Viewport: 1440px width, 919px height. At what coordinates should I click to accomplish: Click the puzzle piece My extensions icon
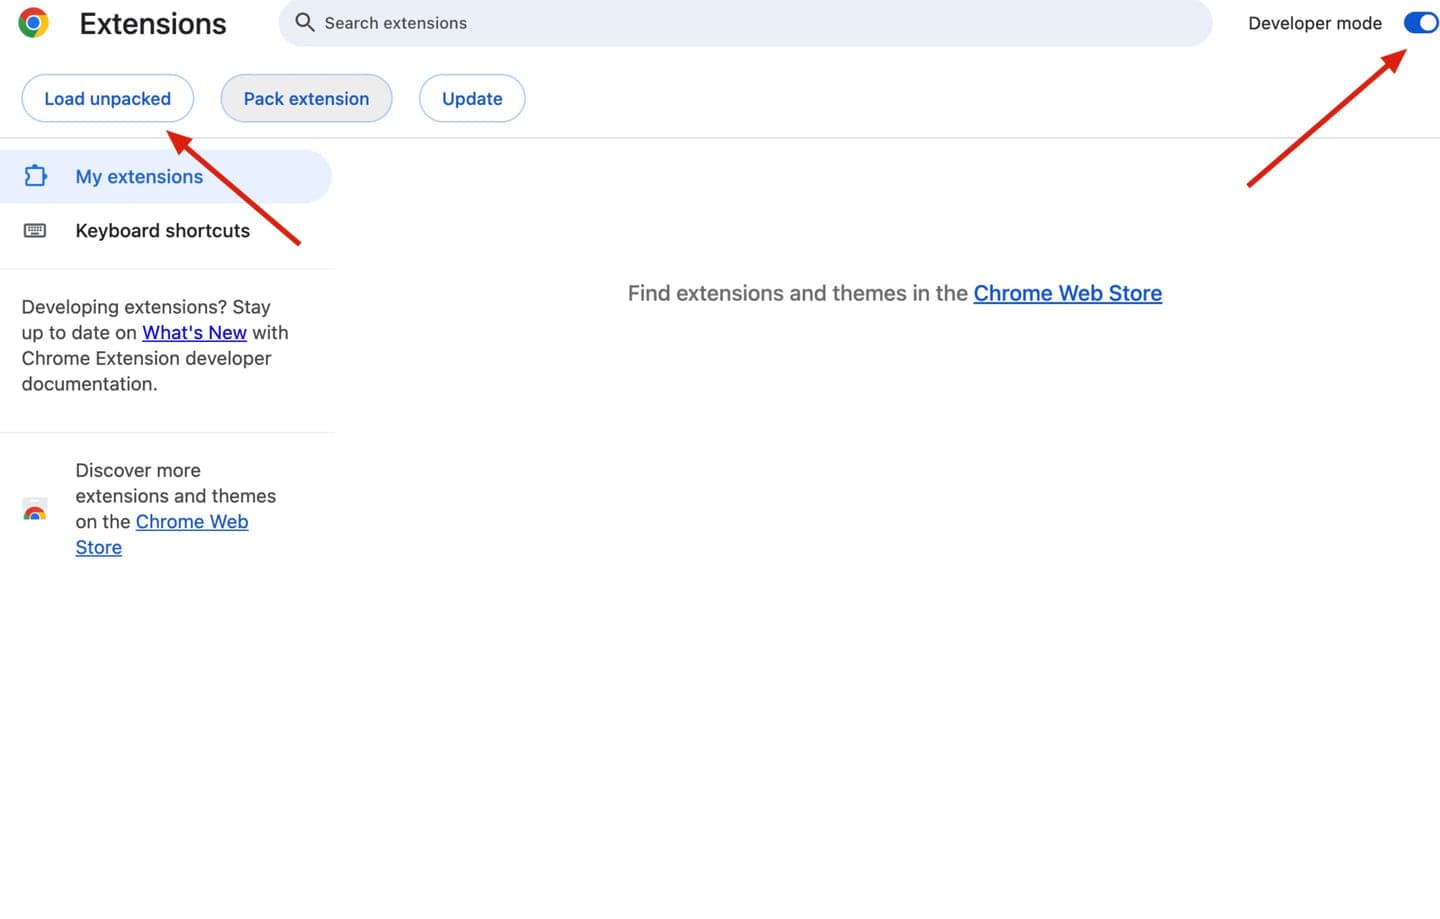point(35,176)
